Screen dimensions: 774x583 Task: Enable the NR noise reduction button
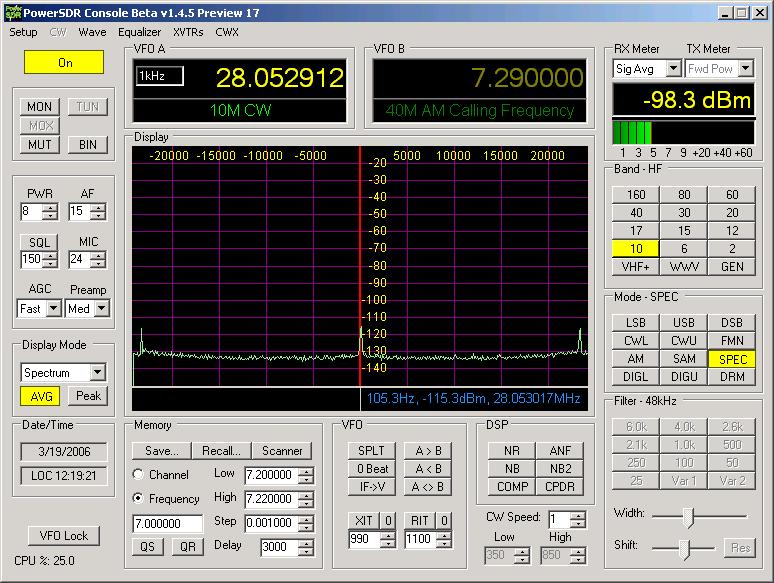point(511,450)
